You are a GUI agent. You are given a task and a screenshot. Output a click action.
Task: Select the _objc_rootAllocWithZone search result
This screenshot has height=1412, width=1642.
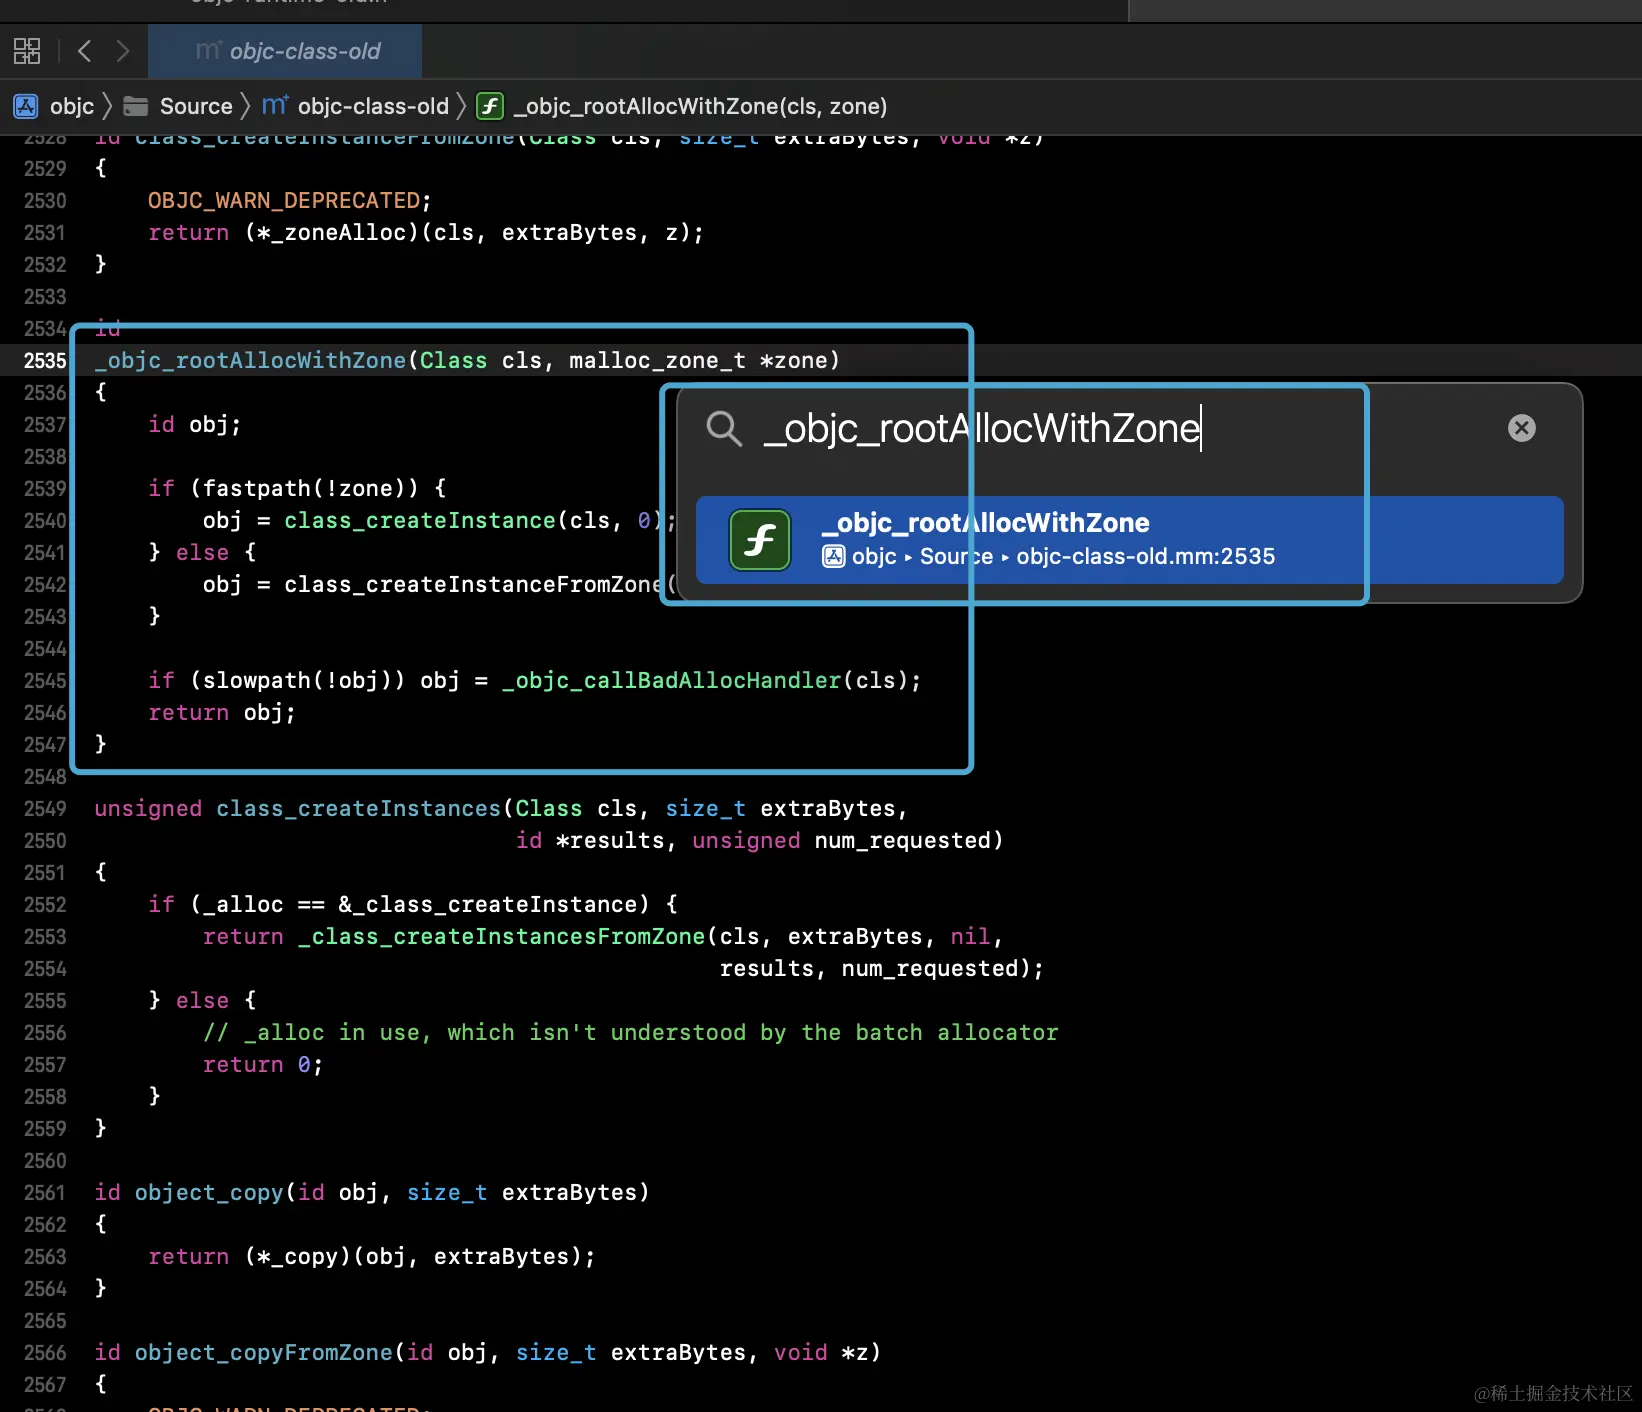pos(1130,540)
